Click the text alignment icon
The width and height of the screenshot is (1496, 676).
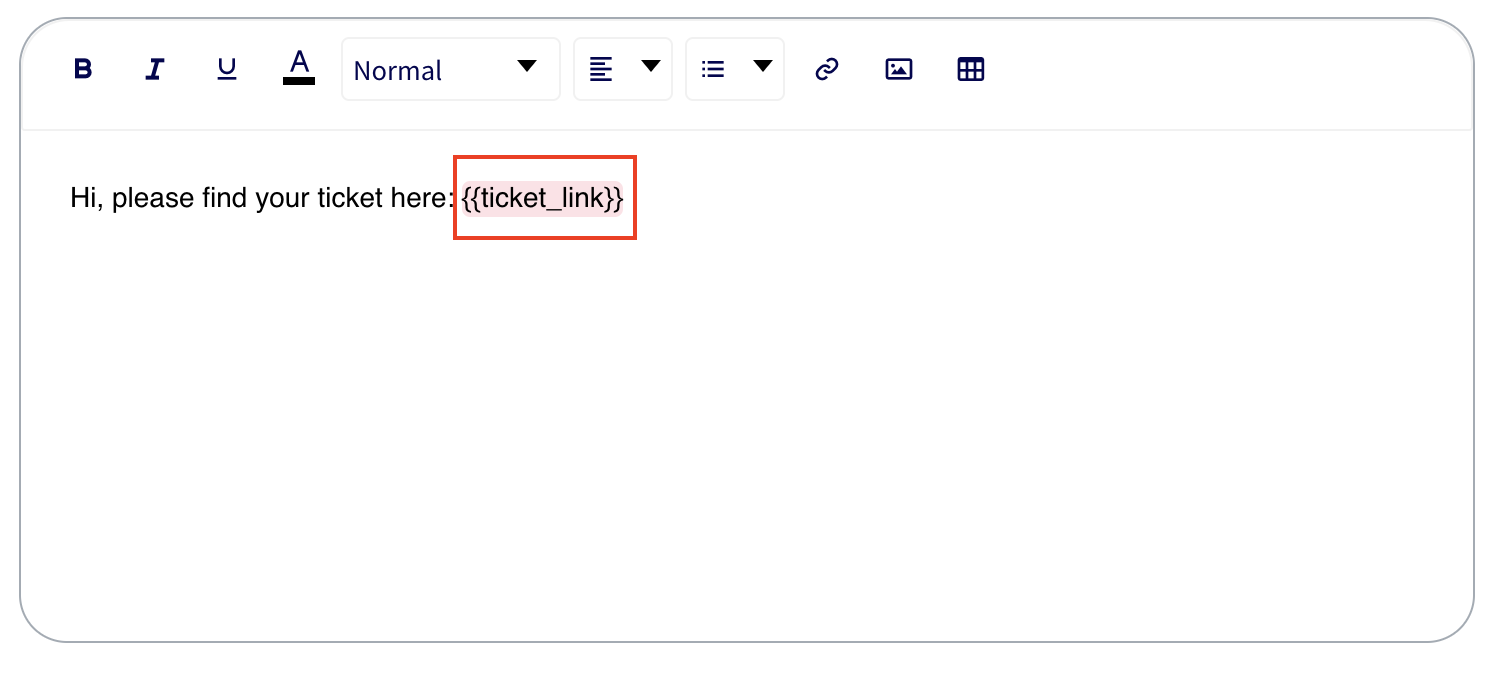tap(600, 69)
